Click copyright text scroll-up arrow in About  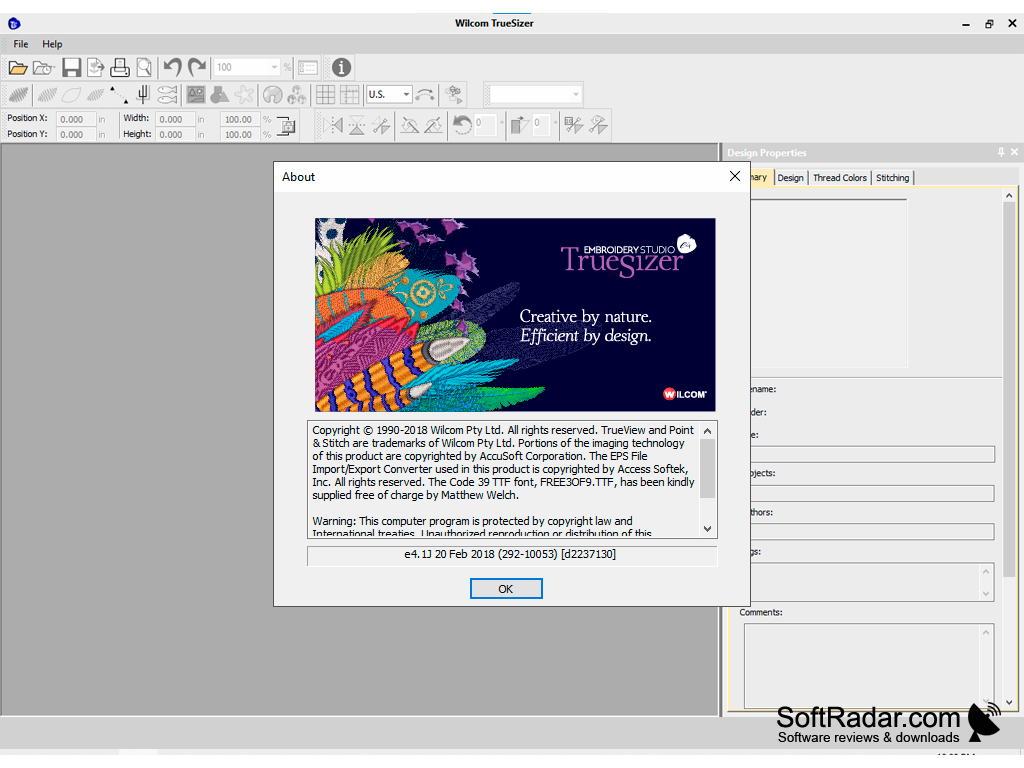(707, 431)
